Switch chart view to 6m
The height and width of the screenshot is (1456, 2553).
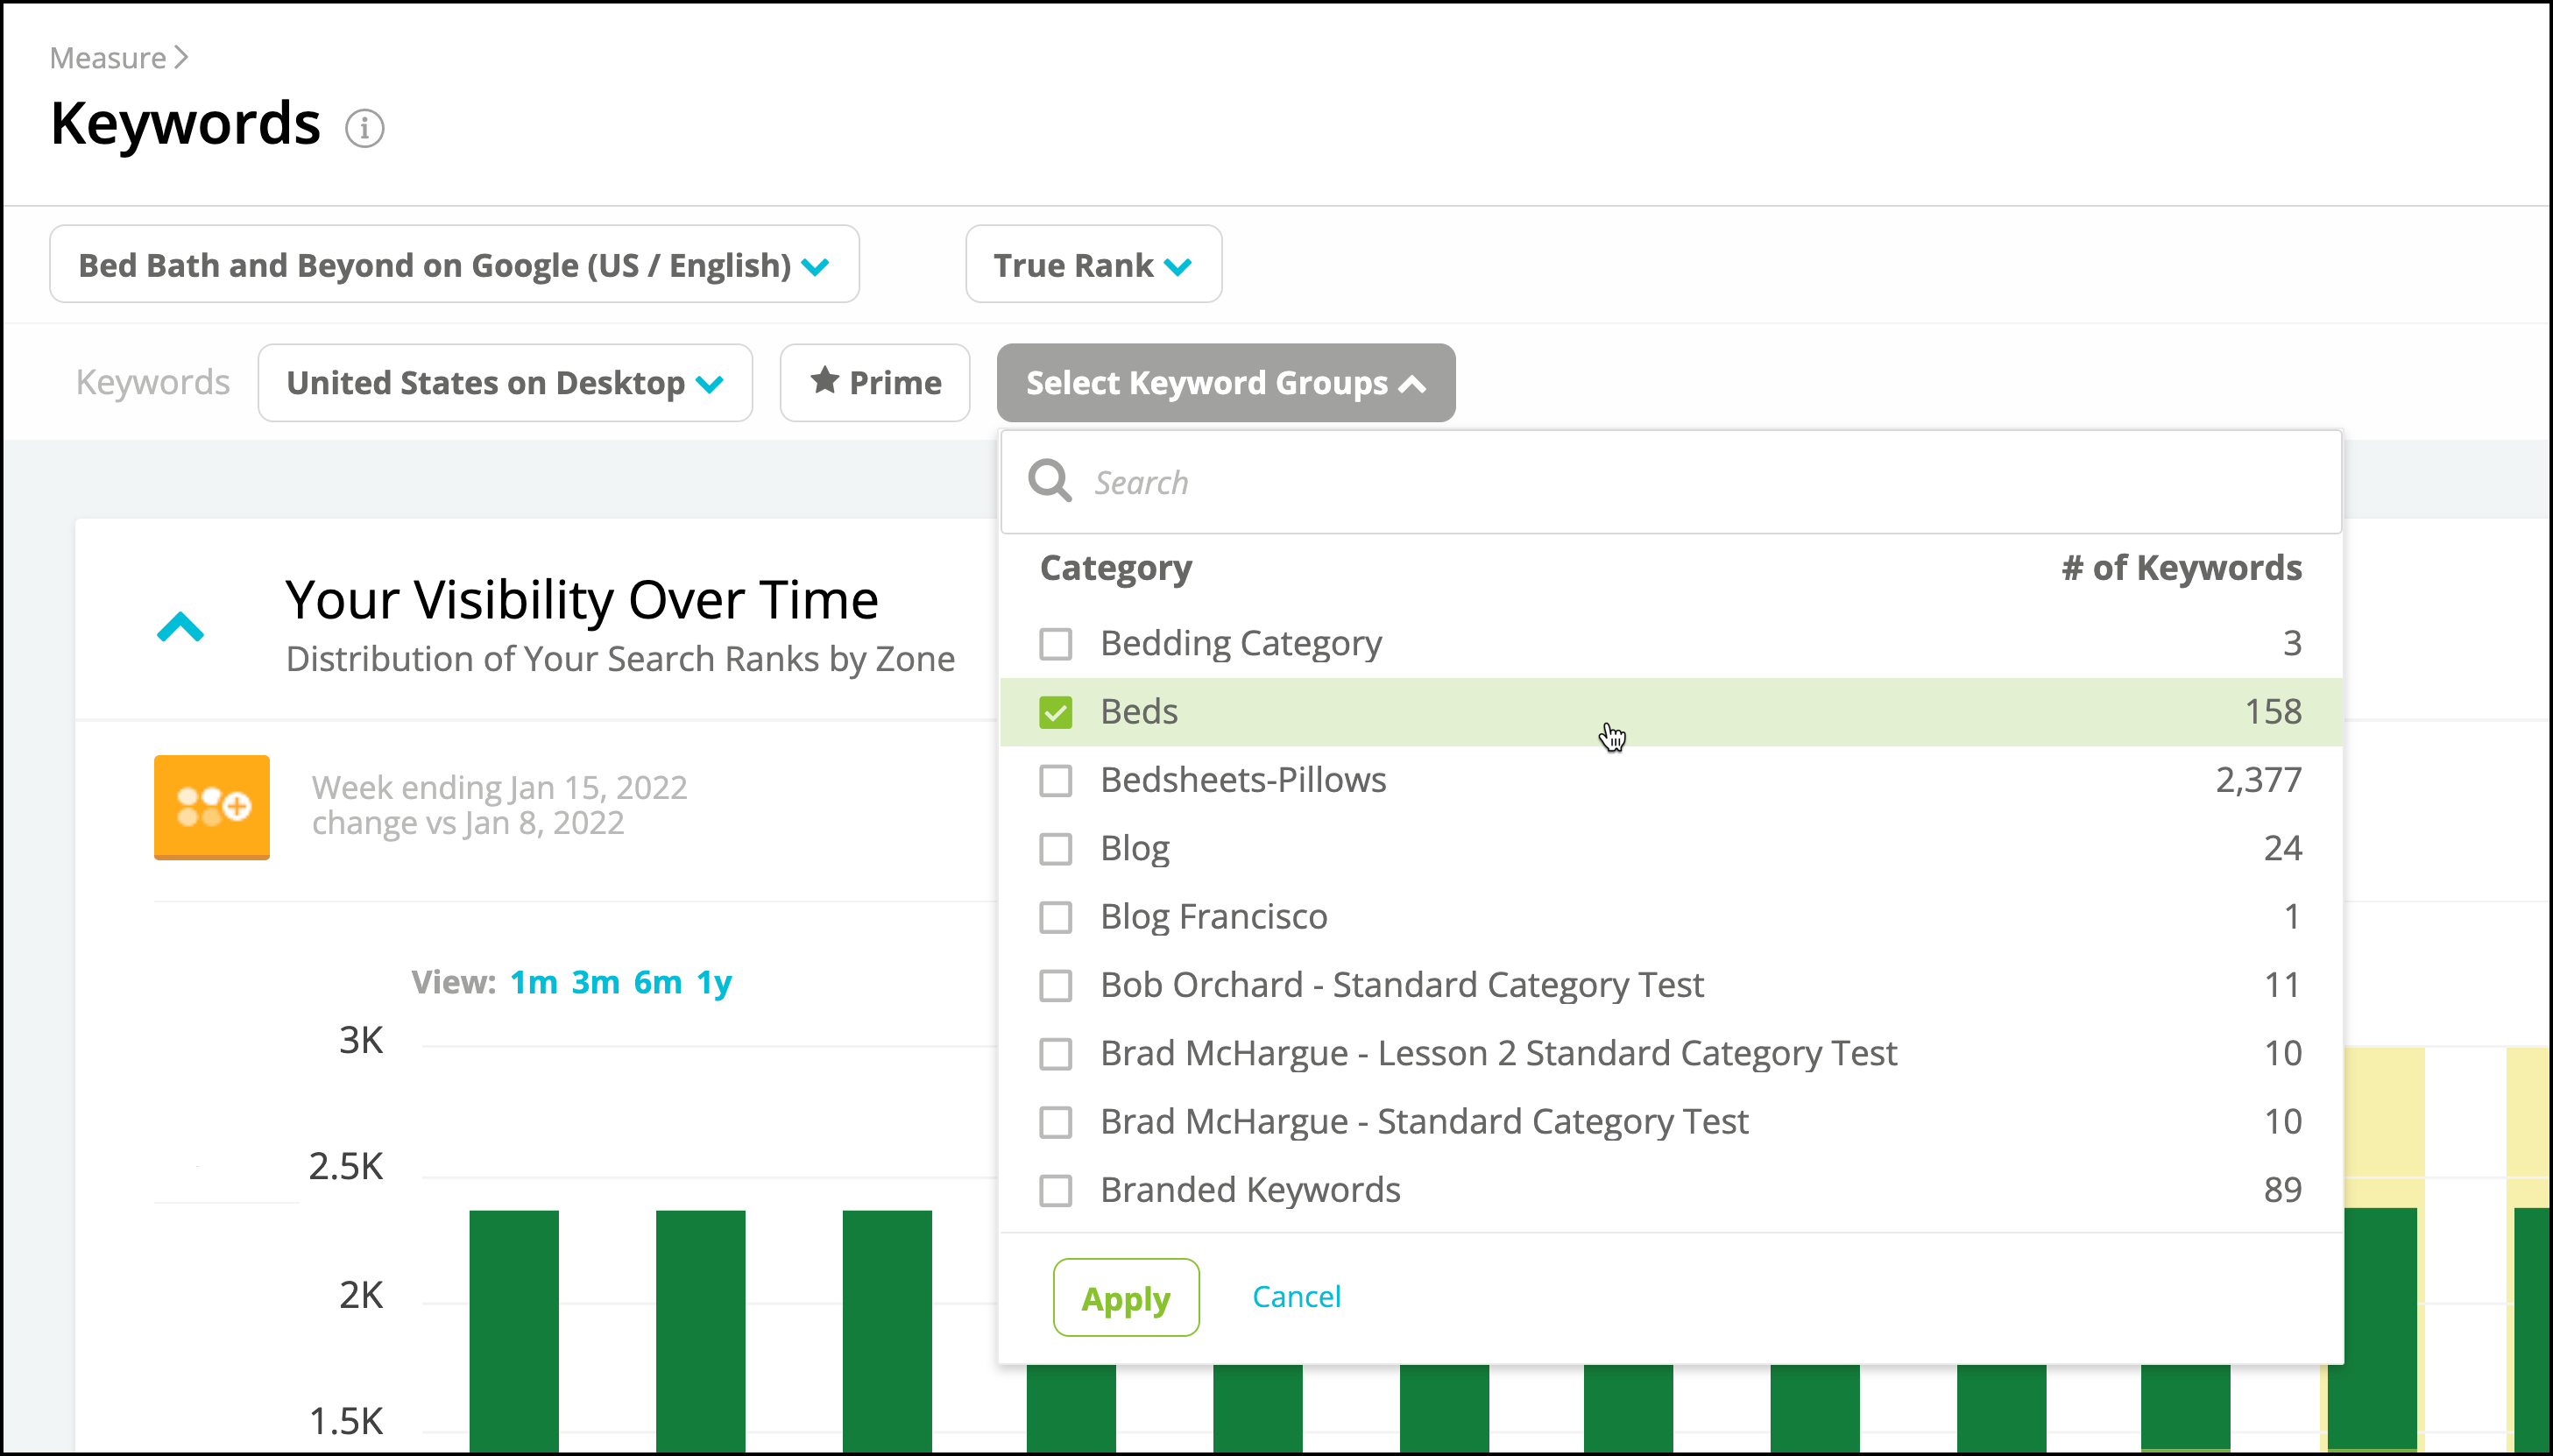[x=657, y=982]
